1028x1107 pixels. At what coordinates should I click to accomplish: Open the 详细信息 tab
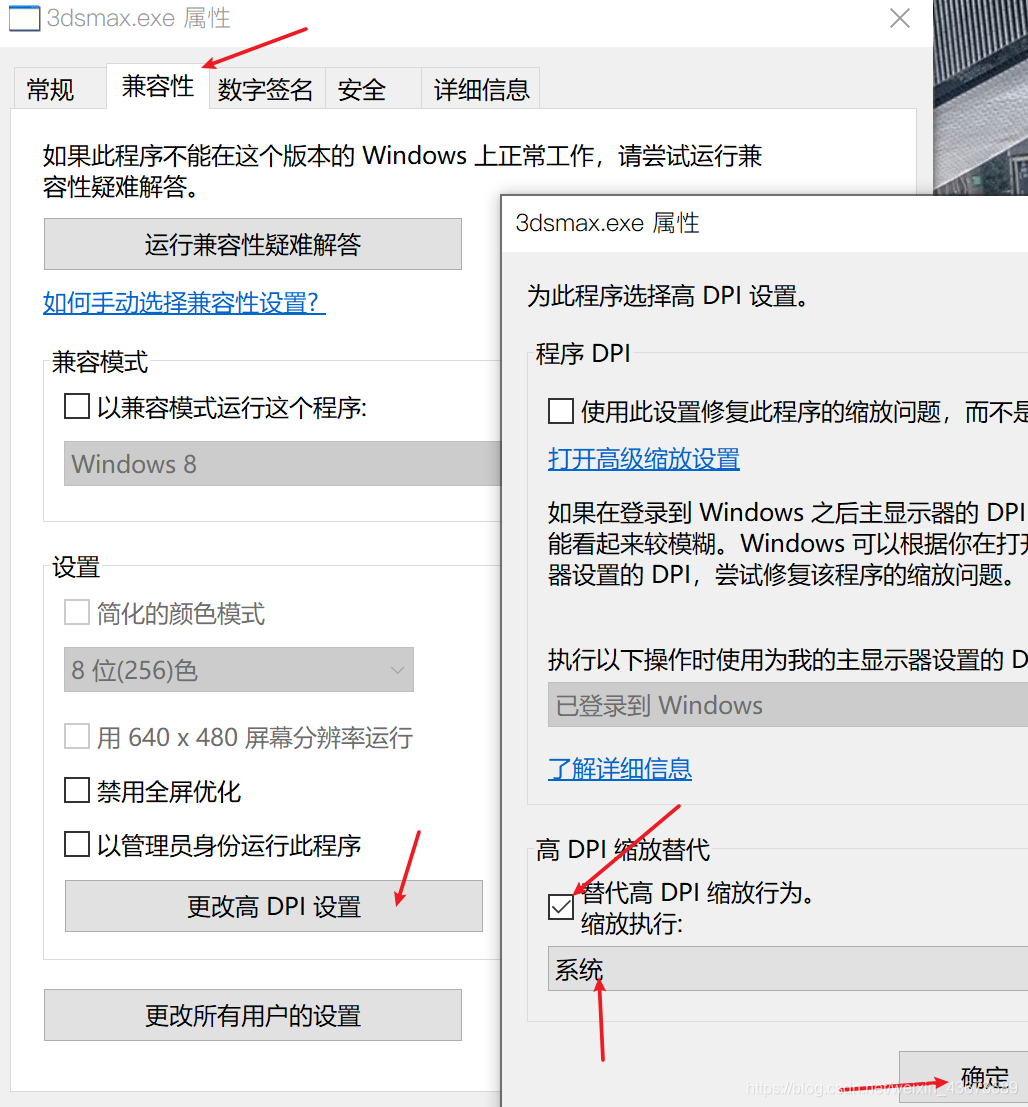pyautogui.click(x=482, y=90)
